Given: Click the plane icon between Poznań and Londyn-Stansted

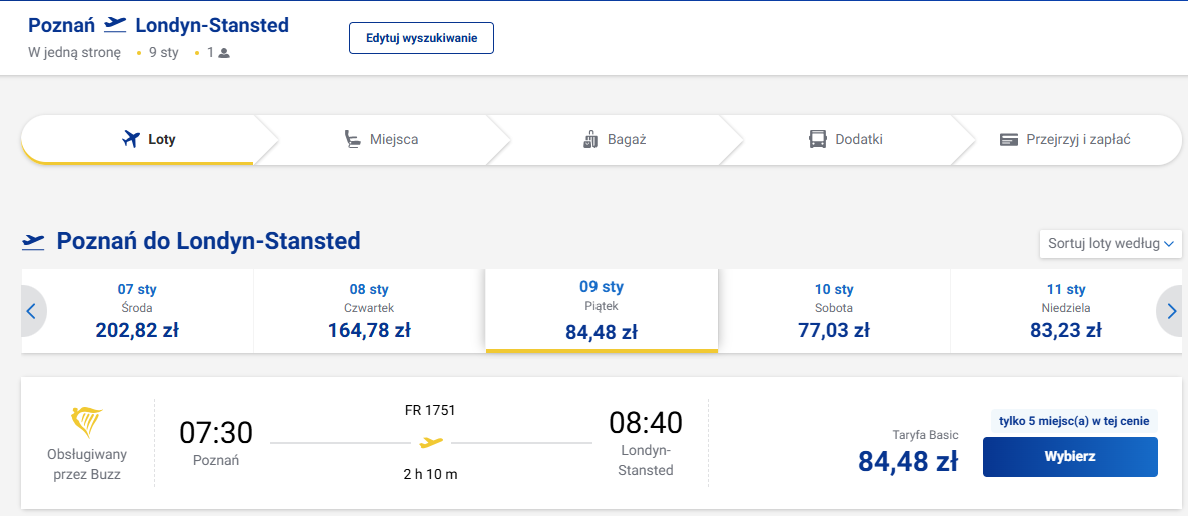Looking at the screenshot, I should (x=115, y=25).
